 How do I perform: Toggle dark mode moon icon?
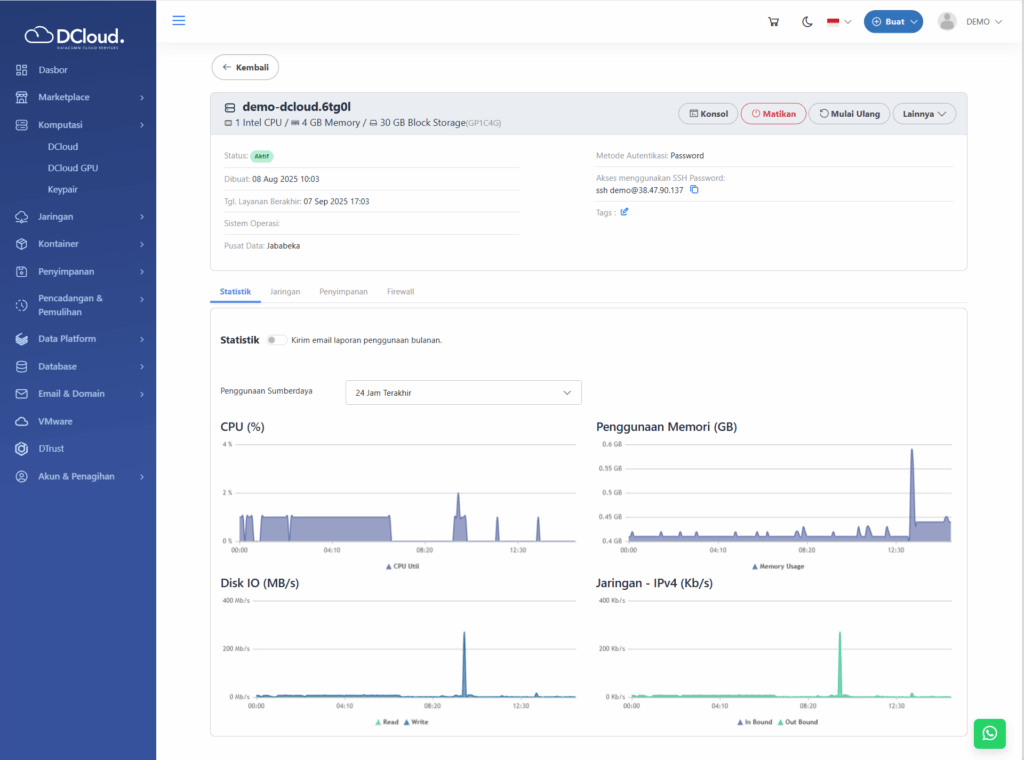(x=807, y=22)
